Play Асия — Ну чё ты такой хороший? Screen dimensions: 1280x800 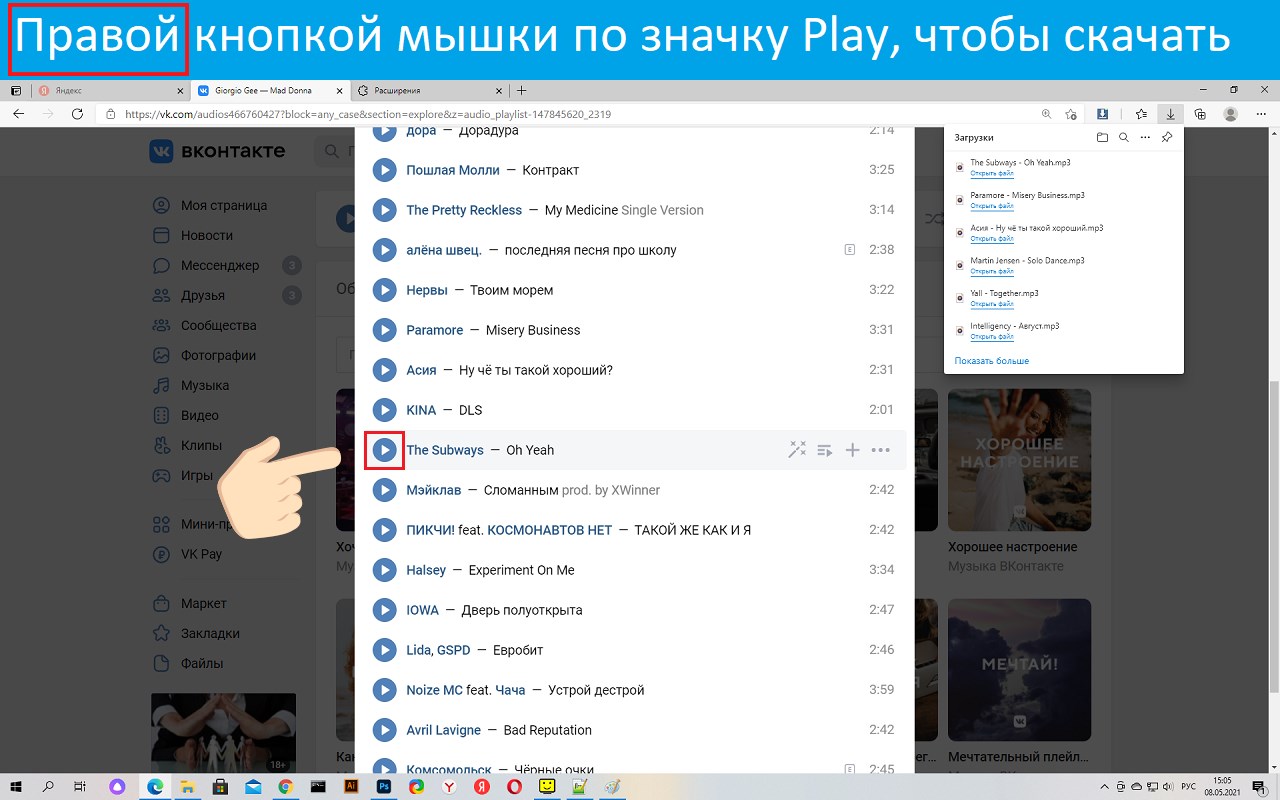[x=384, y=370]
